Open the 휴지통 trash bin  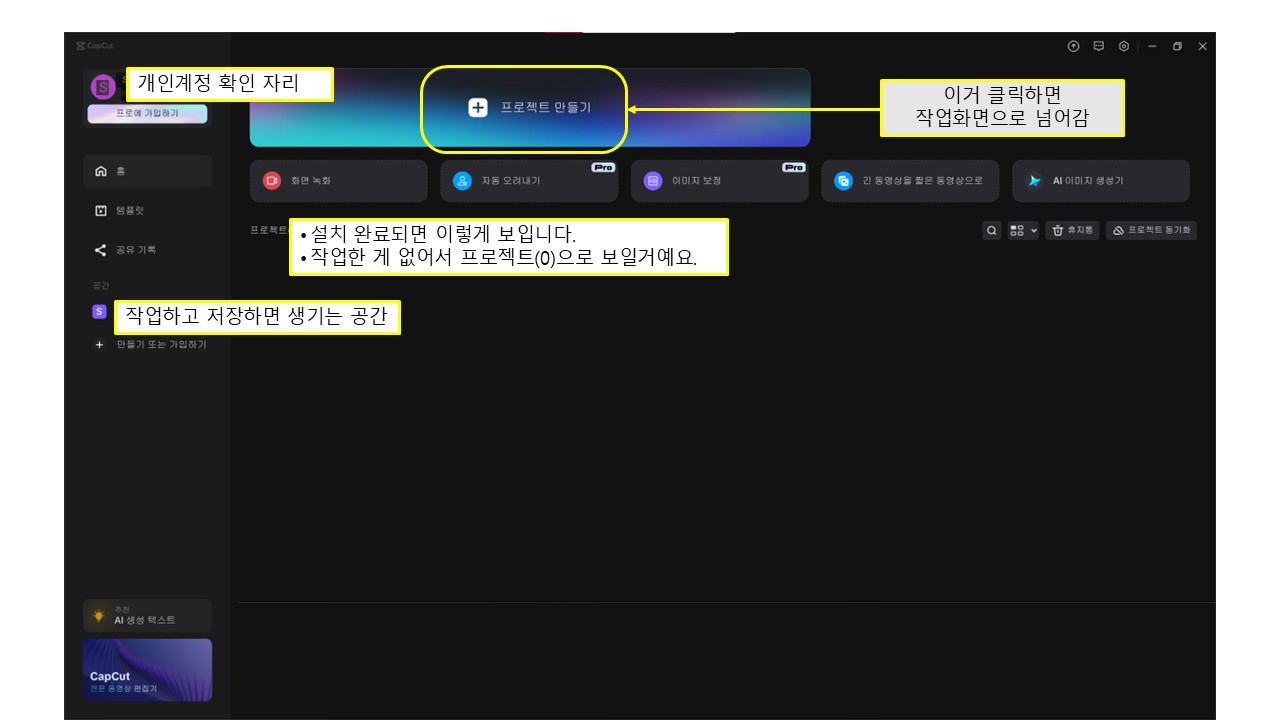1071,229
